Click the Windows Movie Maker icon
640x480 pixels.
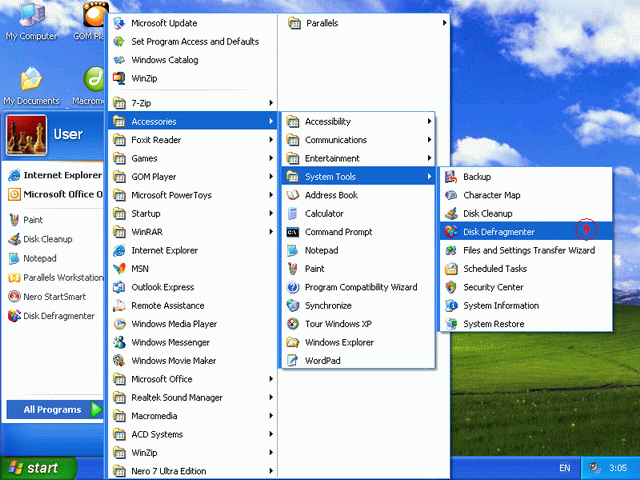[x=119, y=360]
